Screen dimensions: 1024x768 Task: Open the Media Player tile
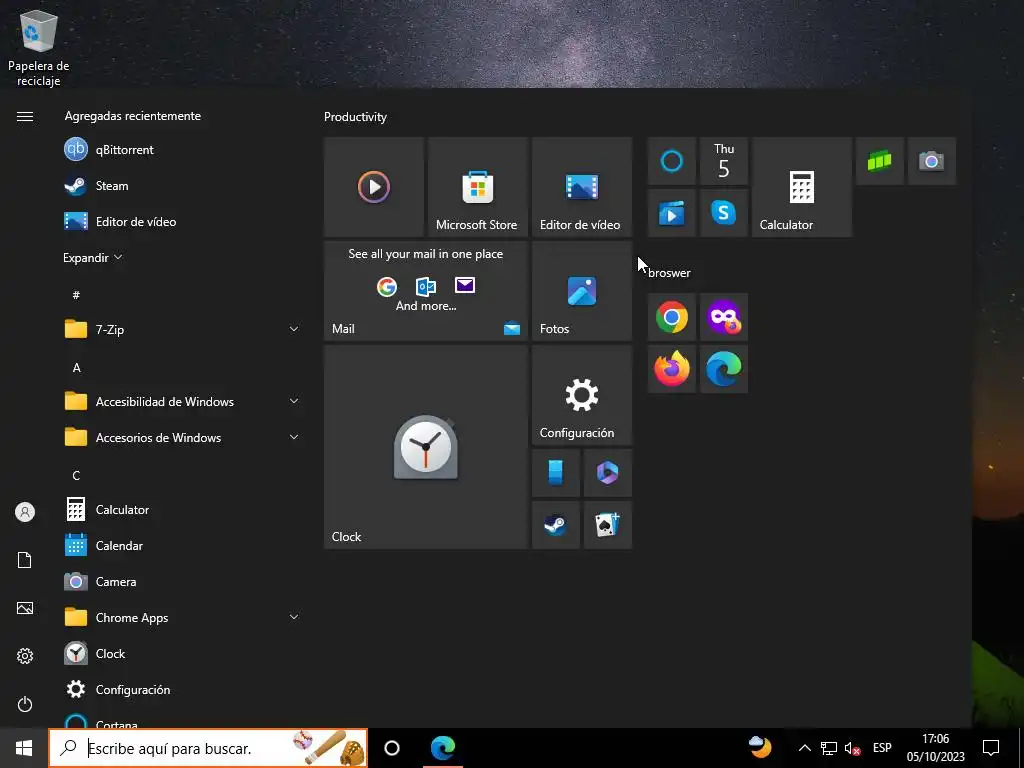(374, 187)
